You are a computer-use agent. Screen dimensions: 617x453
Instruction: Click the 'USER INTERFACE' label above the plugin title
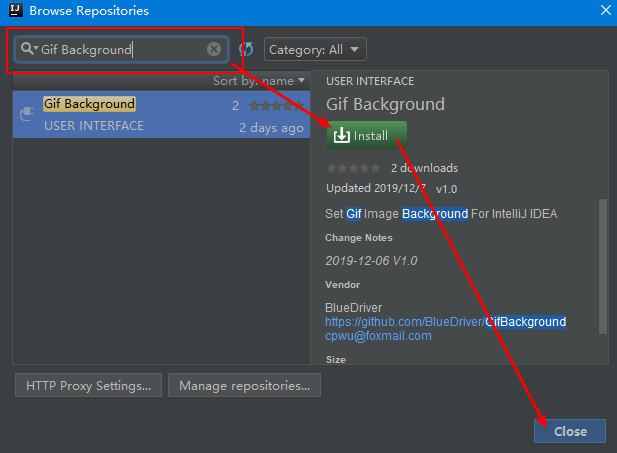coord(370,81)
